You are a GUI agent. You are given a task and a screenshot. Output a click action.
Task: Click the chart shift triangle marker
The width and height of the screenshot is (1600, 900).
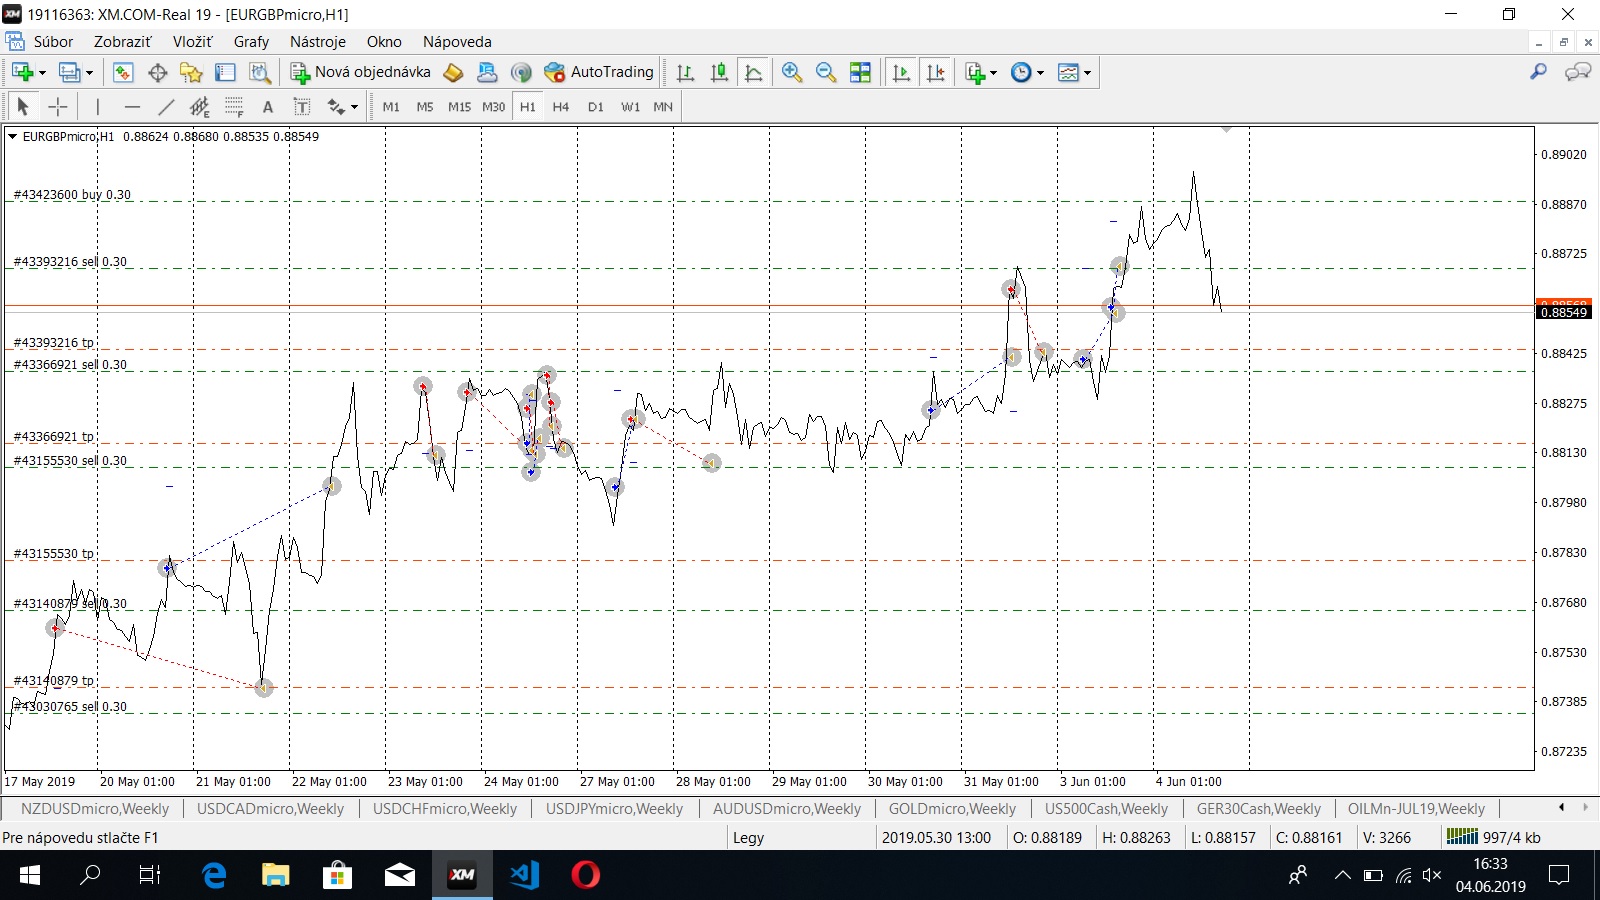1226,130
